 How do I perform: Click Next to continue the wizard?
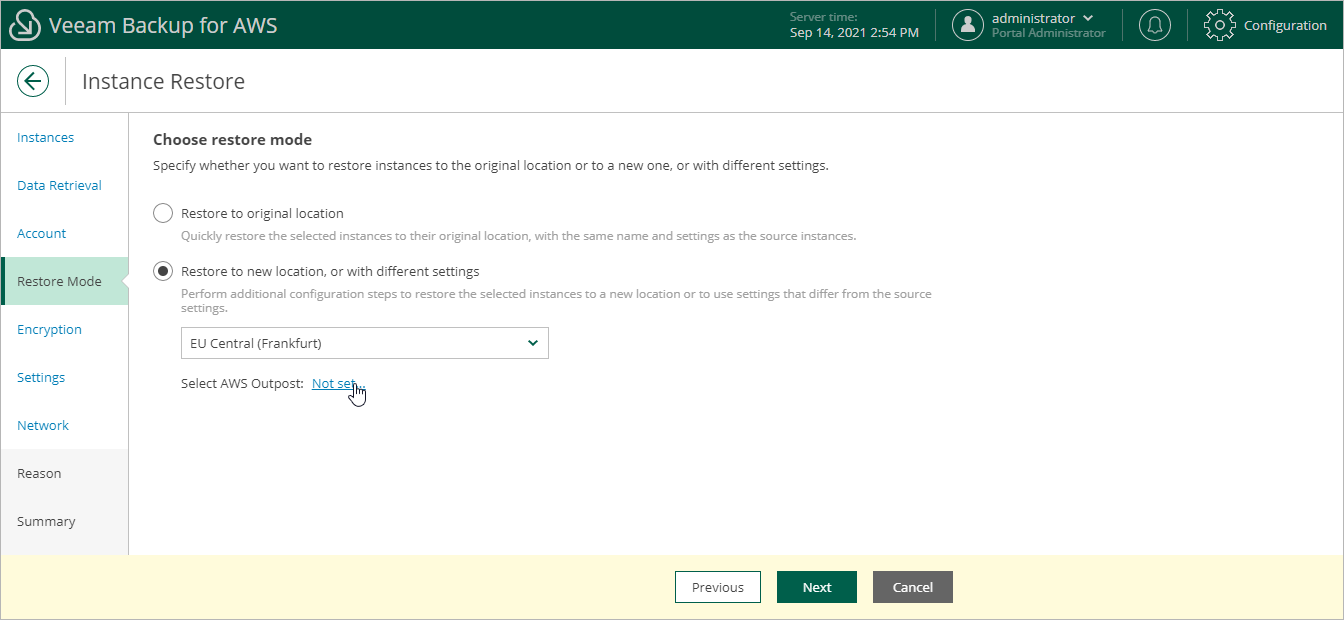point(816,587)
